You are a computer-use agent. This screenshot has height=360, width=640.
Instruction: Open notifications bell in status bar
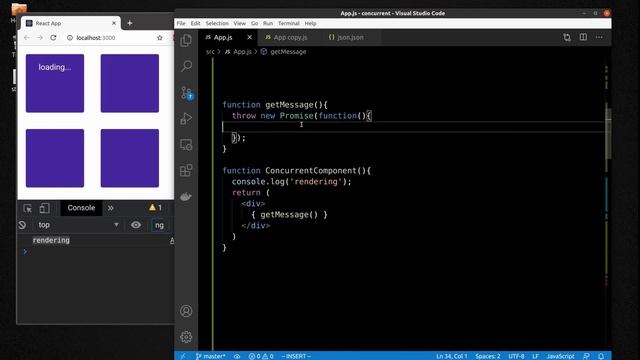coord(601,356)
